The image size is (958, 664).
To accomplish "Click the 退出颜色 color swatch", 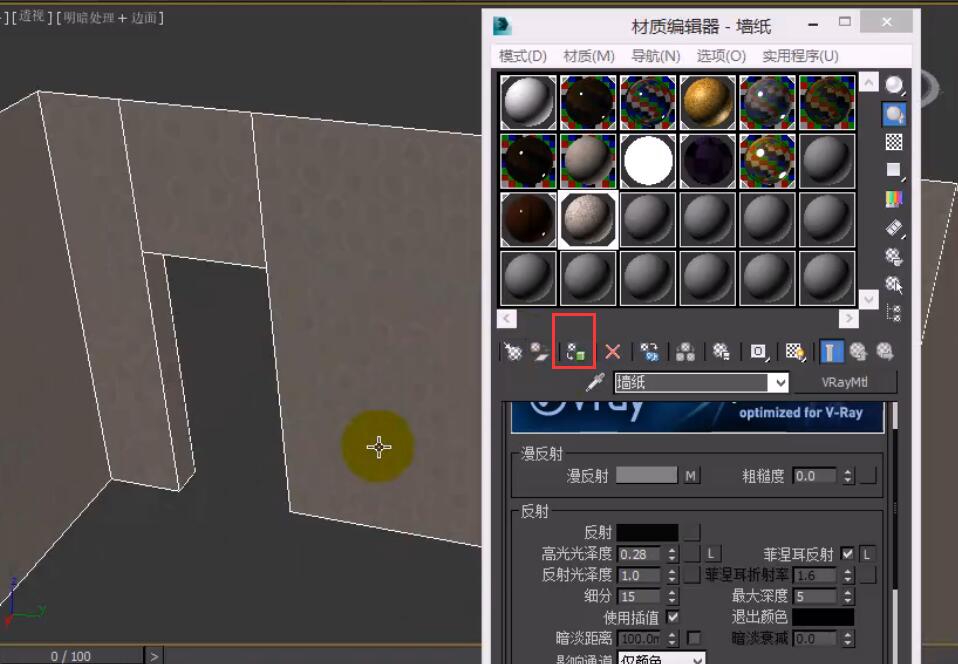I will coord(823,617).
